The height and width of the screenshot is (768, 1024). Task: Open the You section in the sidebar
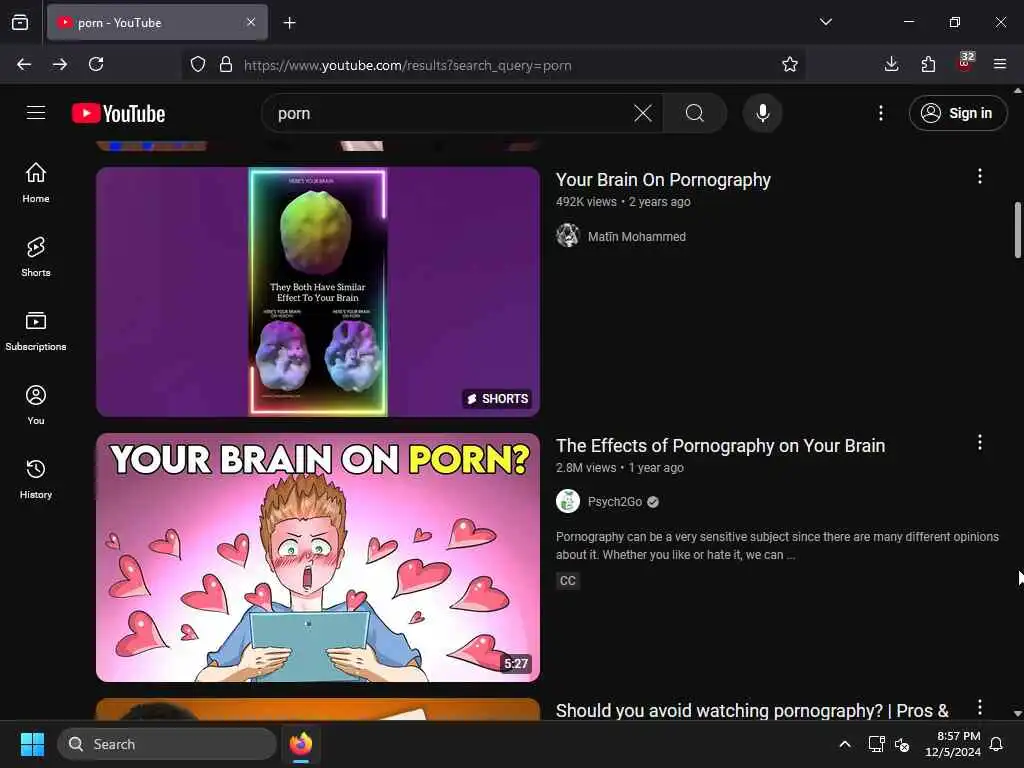click(36, 405)
